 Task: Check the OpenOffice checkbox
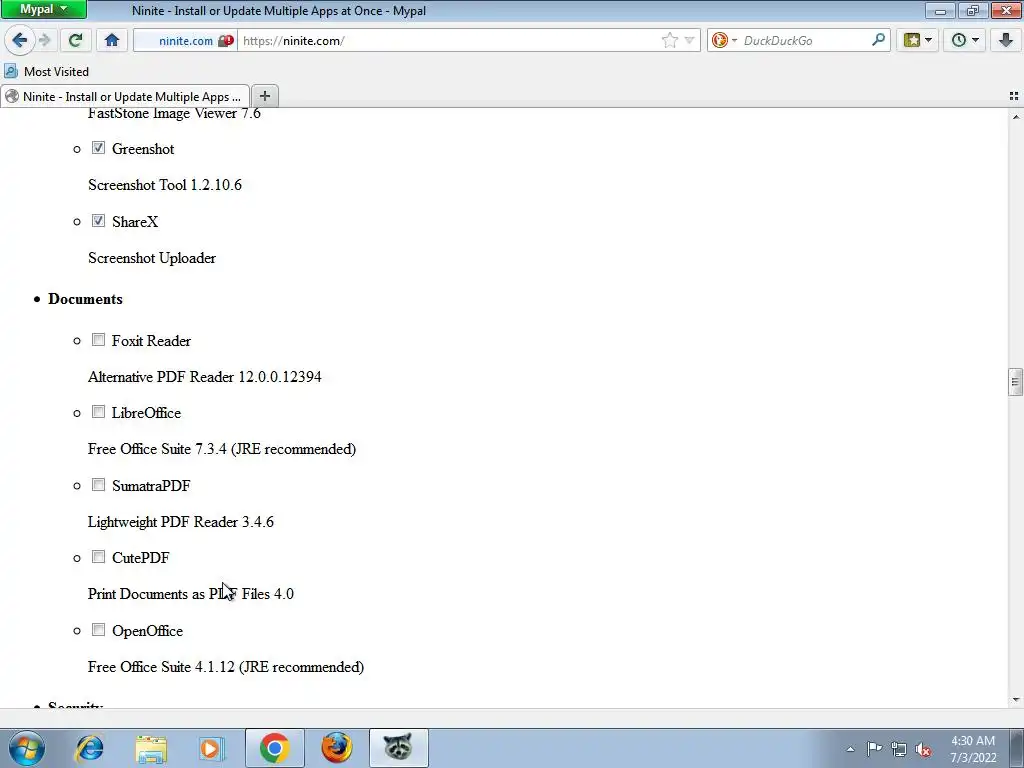[98, 630]
